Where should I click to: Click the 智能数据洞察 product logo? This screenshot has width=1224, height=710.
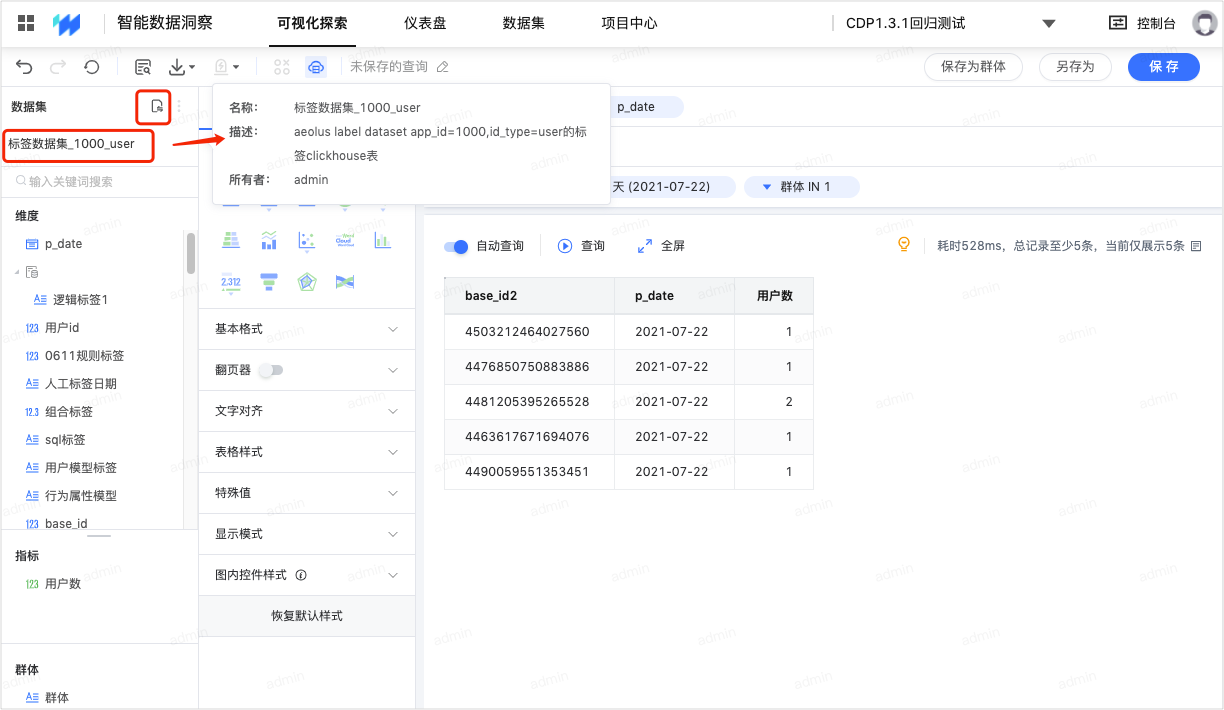click(x=67, y=23)
